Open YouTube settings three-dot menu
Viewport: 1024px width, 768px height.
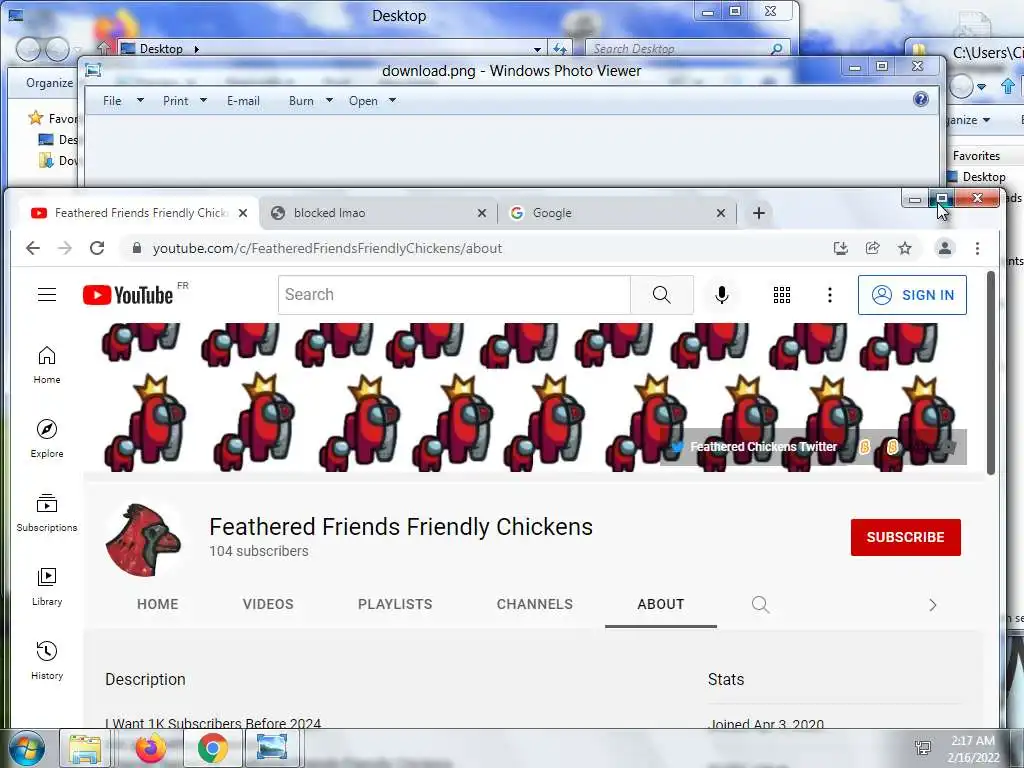point(829,295)
